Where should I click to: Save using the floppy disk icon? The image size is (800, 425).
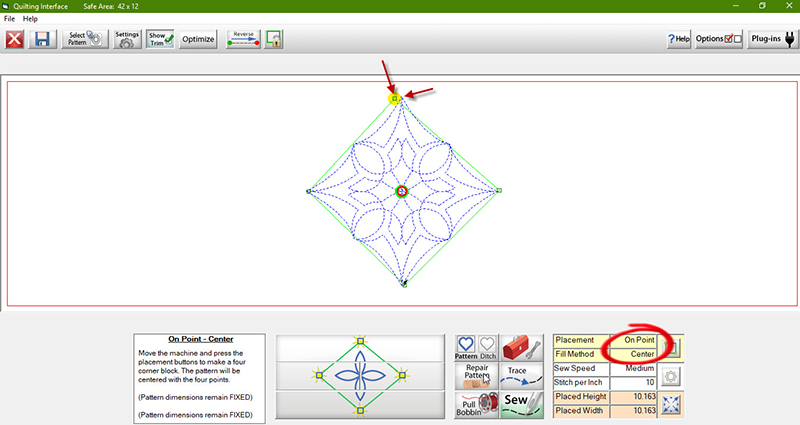coord(42,39)
